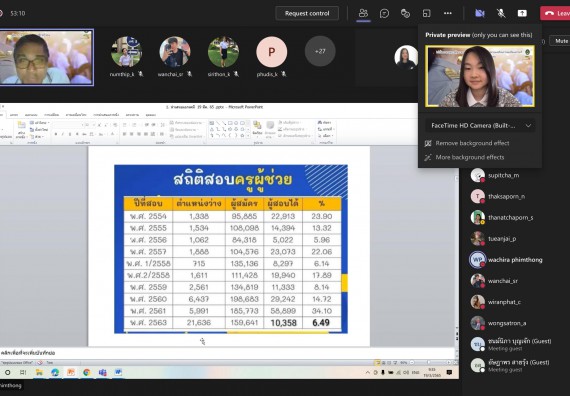Click the table cell reading 10,358
This screenshot has height=396, width=570.
pos(283,323)
